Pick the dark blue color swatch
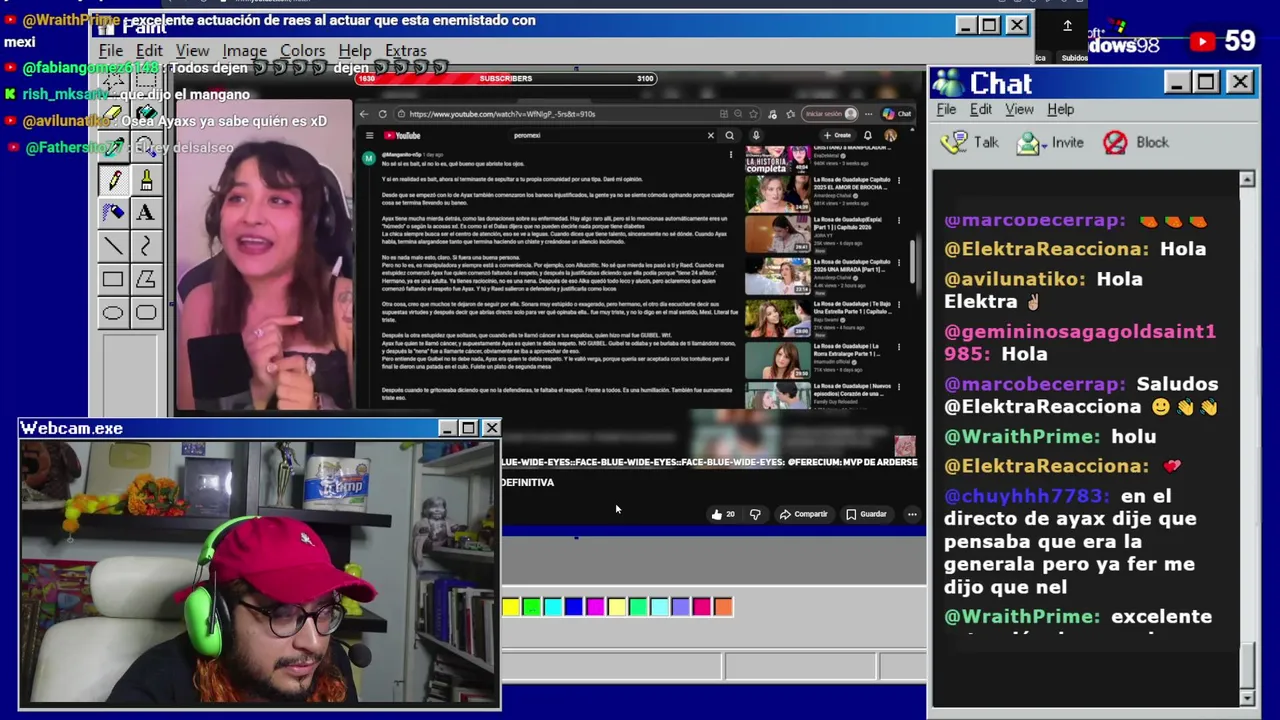 coord(573,607)
